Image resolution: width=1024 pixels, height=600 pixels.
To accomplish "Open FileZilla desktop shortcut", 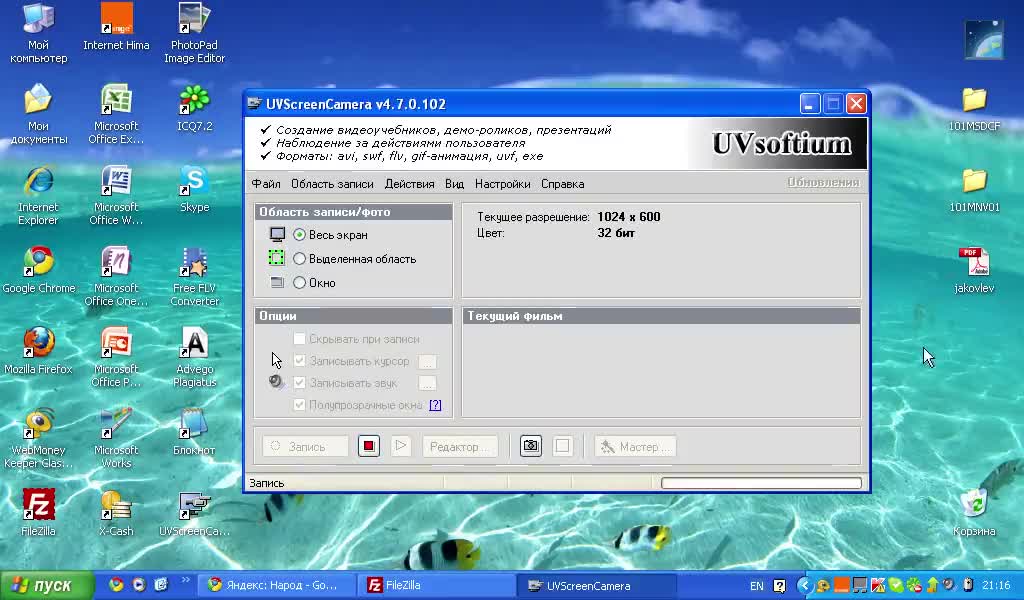I will point(38,505).
